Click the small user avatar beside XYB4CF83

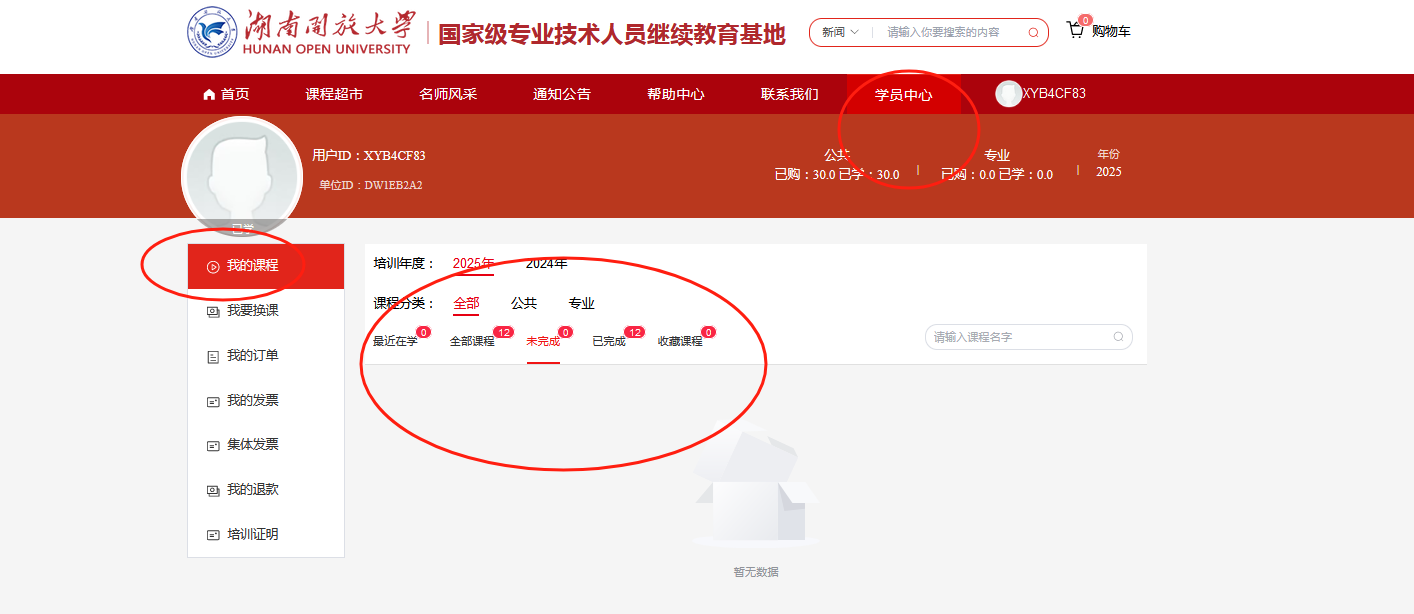[x=1008, y=94]
